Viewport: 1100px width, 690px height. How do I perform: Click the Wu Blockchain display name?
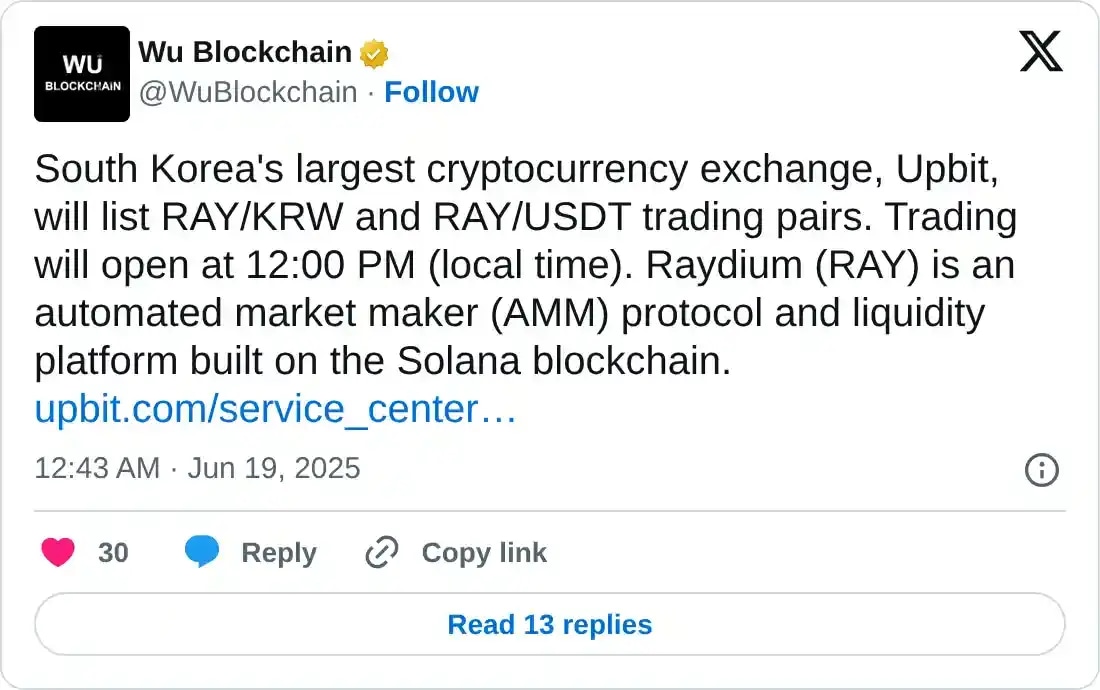245,52
